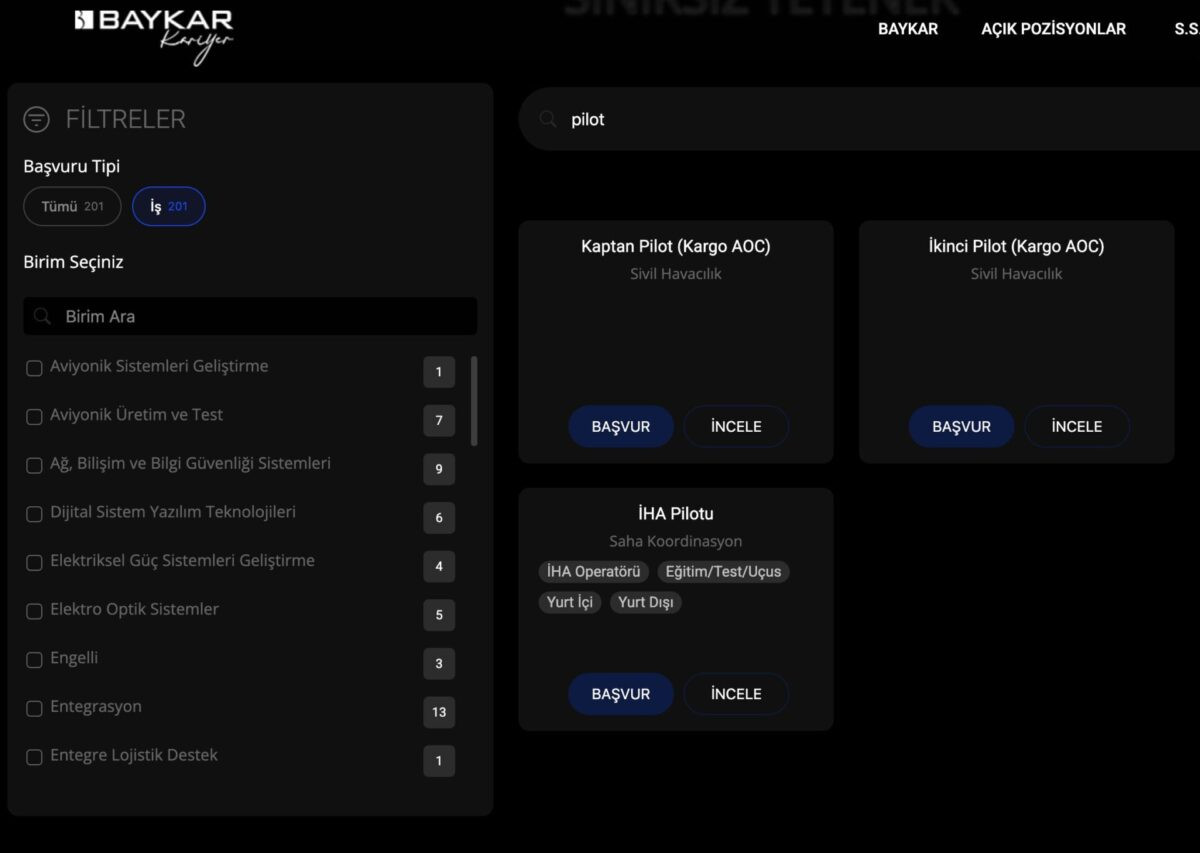Check Aviyonik Üretim ve Test checkbox
Viewport: 1200px width, 853px height.
[34, 416]
